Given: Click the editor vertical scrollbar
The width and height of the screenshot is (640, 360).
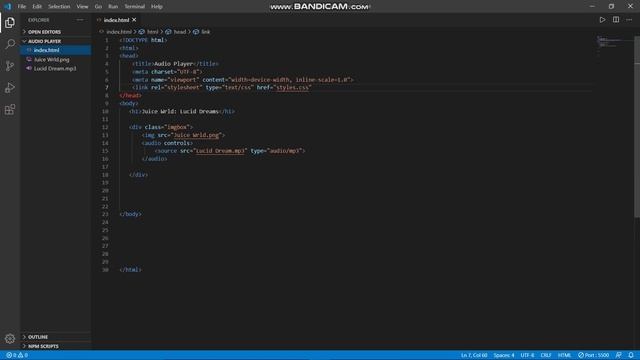Looking at the screenshot, I should 637,127.
